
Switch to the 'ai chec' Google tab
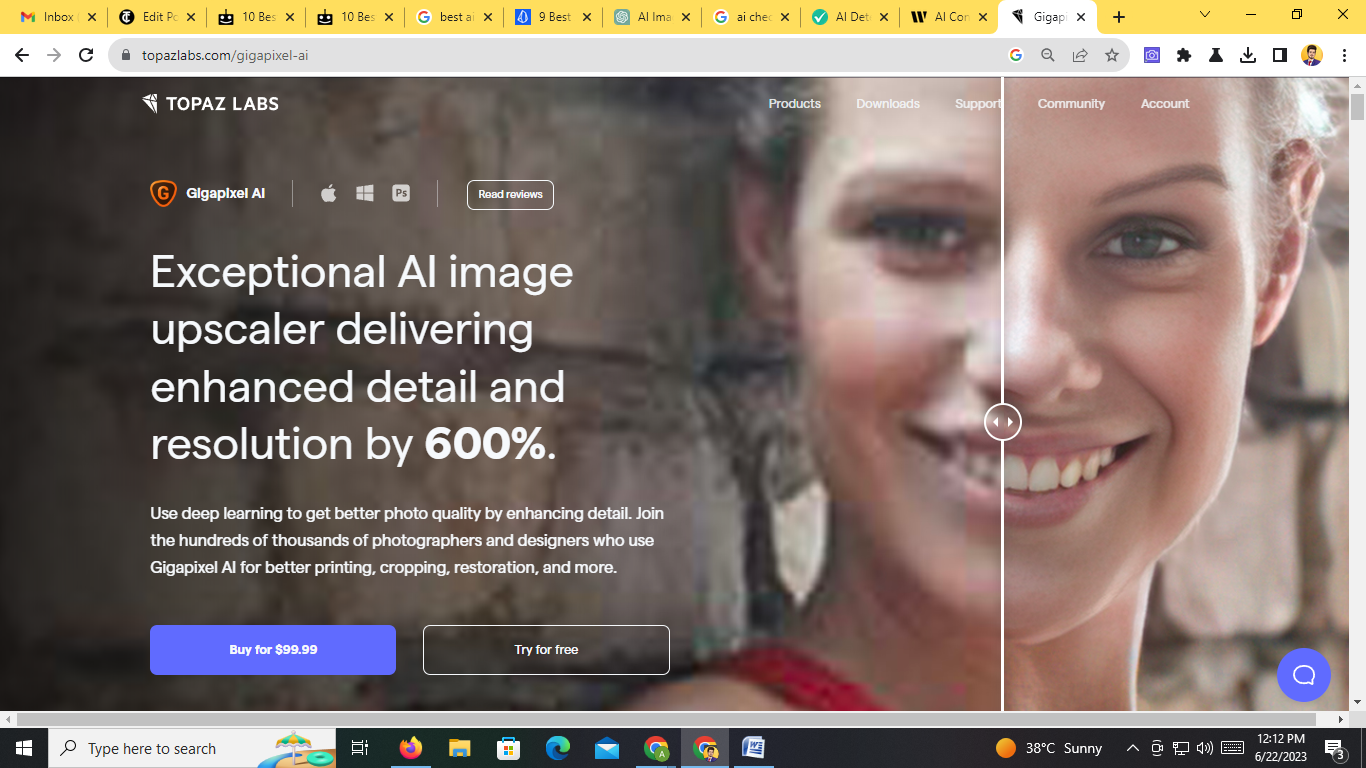pyautogui.click(x=752, y=17)
